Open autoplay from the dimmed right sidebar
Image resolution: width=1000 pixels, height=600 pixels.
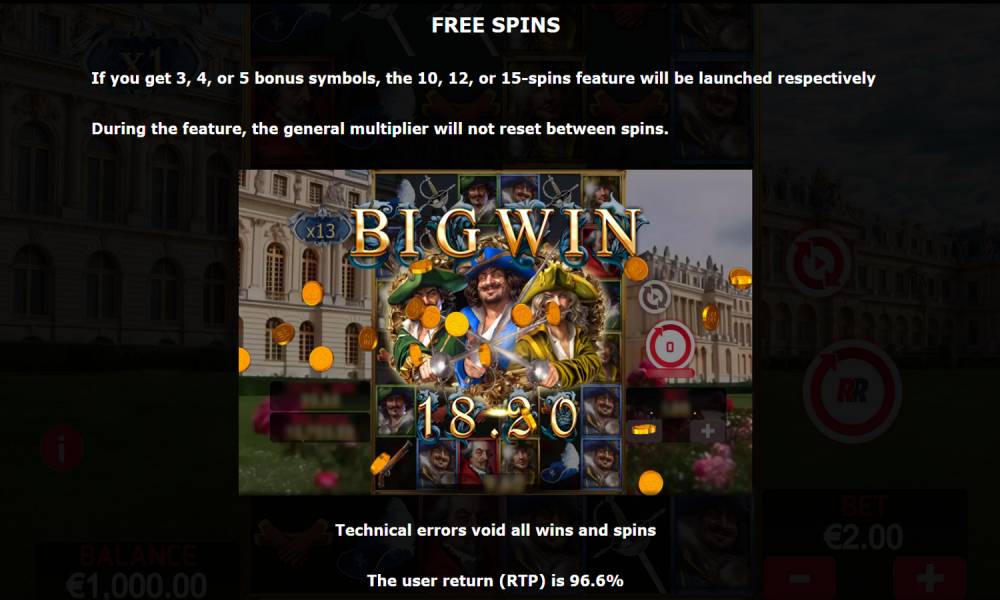click(818, 263)
